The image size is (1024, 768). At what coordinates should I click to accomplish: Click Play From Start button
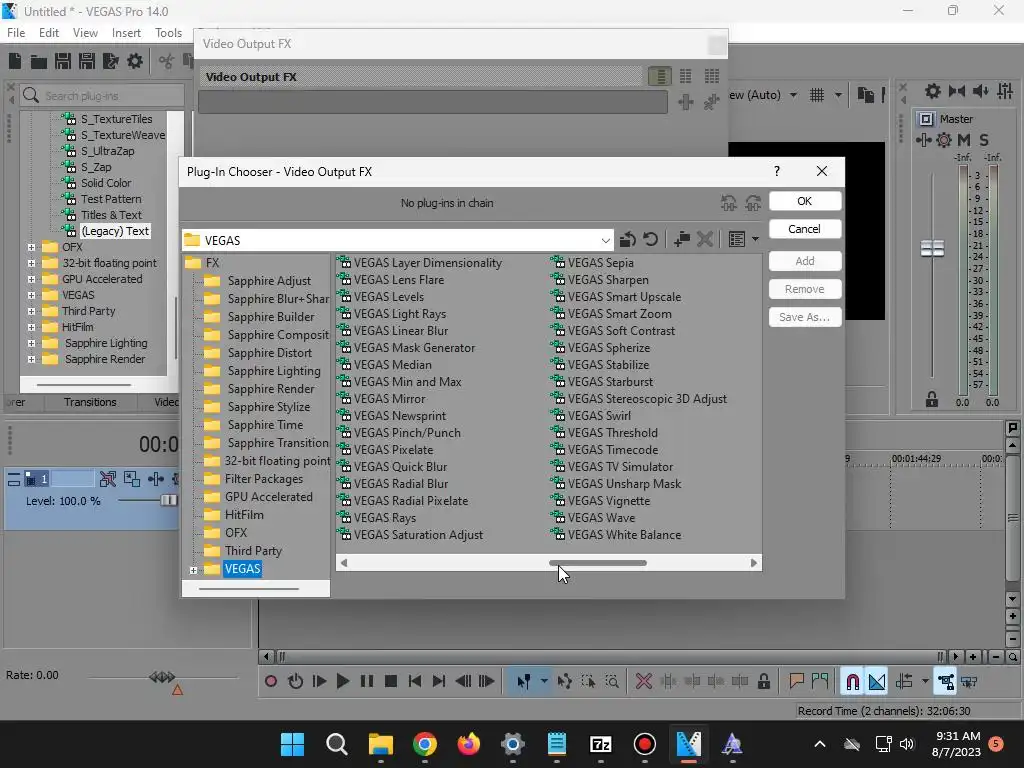coord(319,682)
